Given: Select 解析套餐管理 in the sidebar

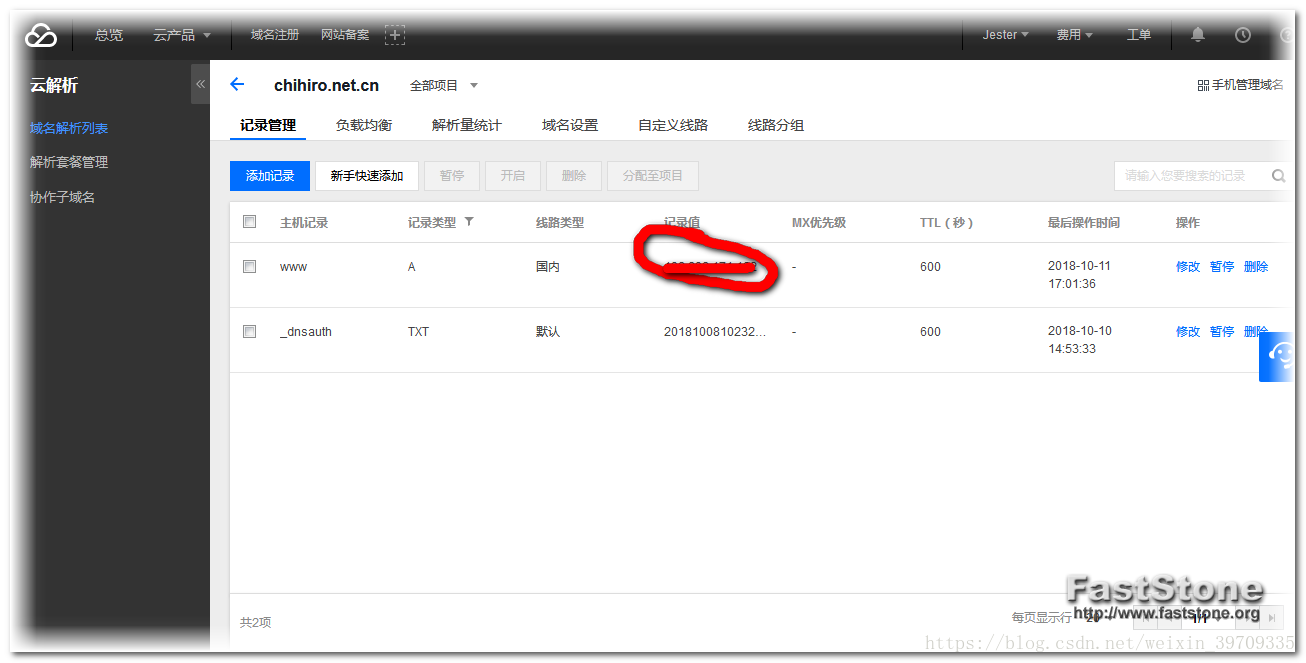Looking at the screenshot, I should pyautogui.click(x=69, y=162).
